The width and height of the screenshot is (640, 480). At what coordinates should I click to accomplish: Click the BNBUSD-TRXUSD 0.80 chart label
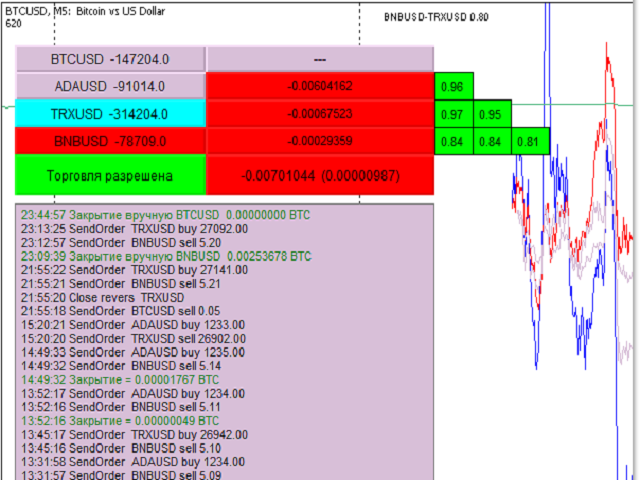[436, 17]
